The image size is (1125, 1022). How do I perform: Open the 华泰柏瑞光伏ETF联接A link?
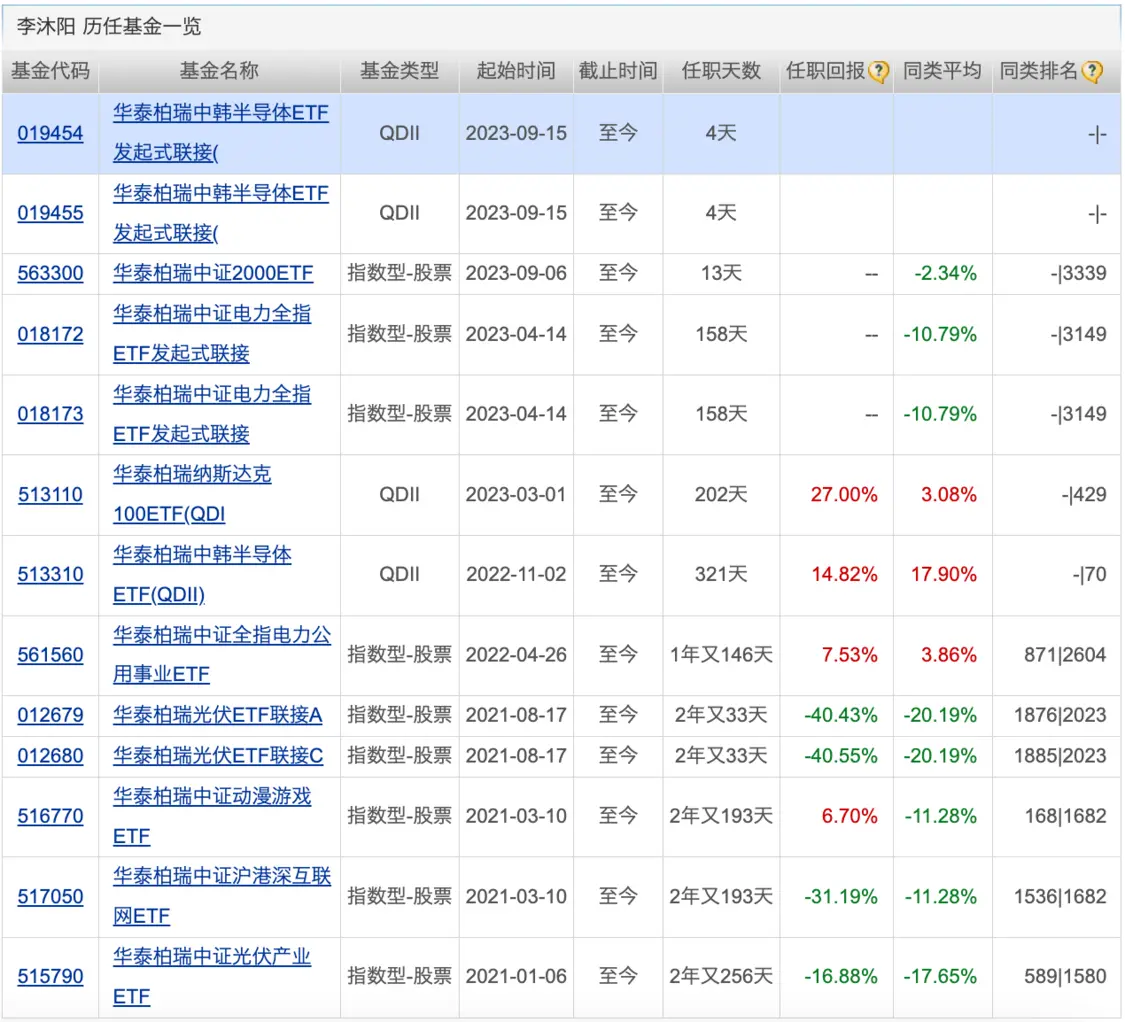218,716
